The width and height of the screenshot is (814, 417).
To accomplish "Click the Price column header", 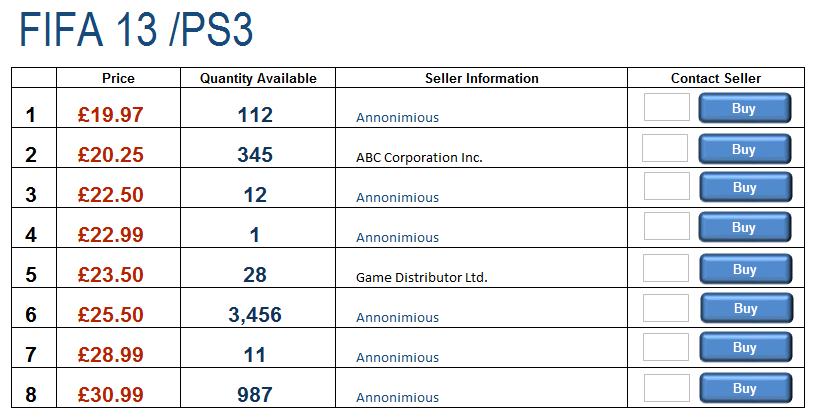I will (x=118, y=78).
